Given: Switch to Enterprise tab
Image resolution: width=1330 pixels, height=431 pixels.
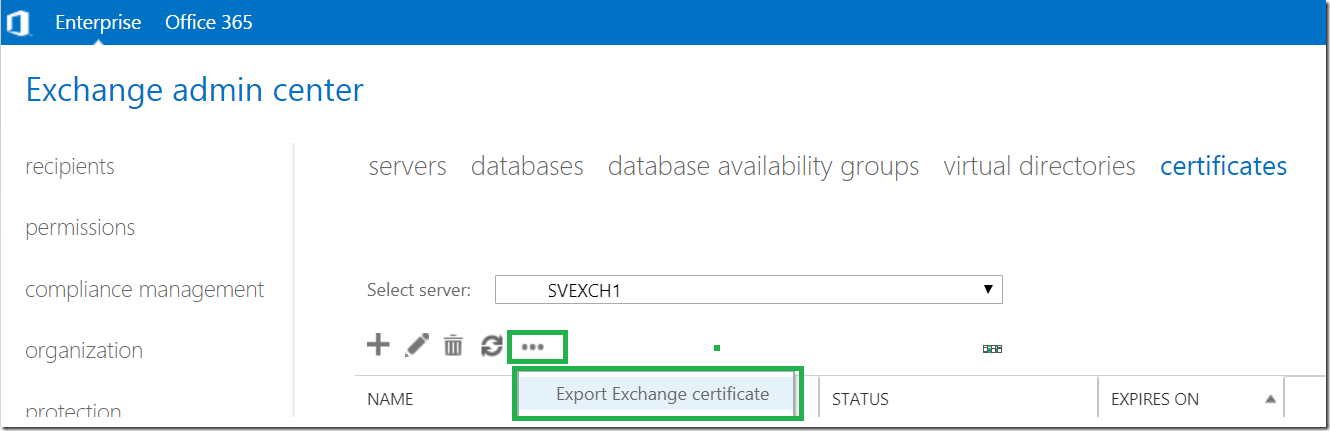Looking at the screenshot, I should pos(98,22).
